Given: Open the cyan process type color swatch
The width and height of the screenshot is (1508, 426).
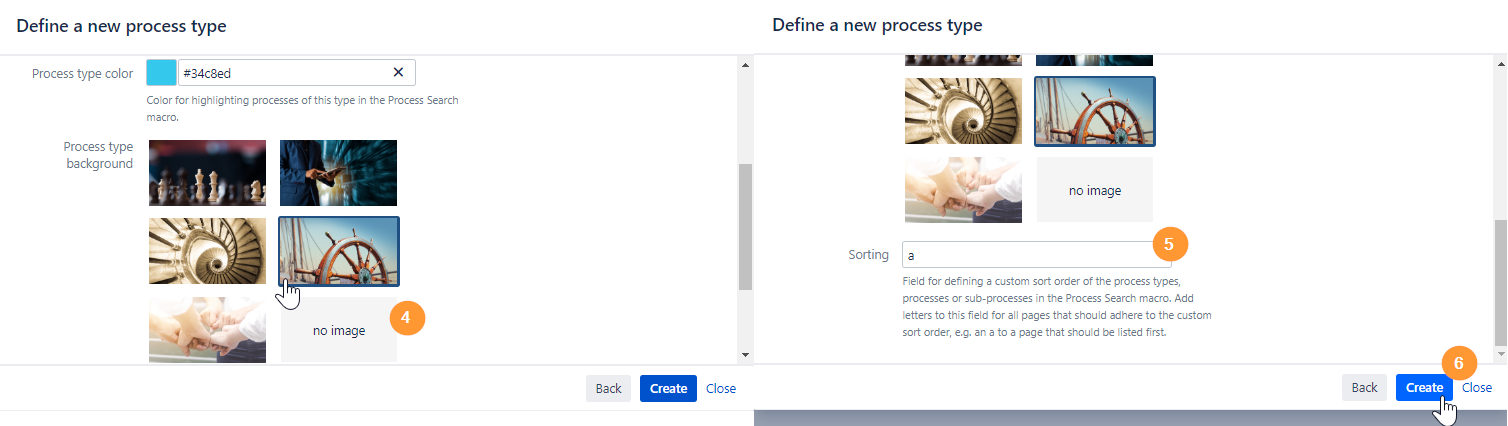Looking at the screenshot, I should point(160,72).
